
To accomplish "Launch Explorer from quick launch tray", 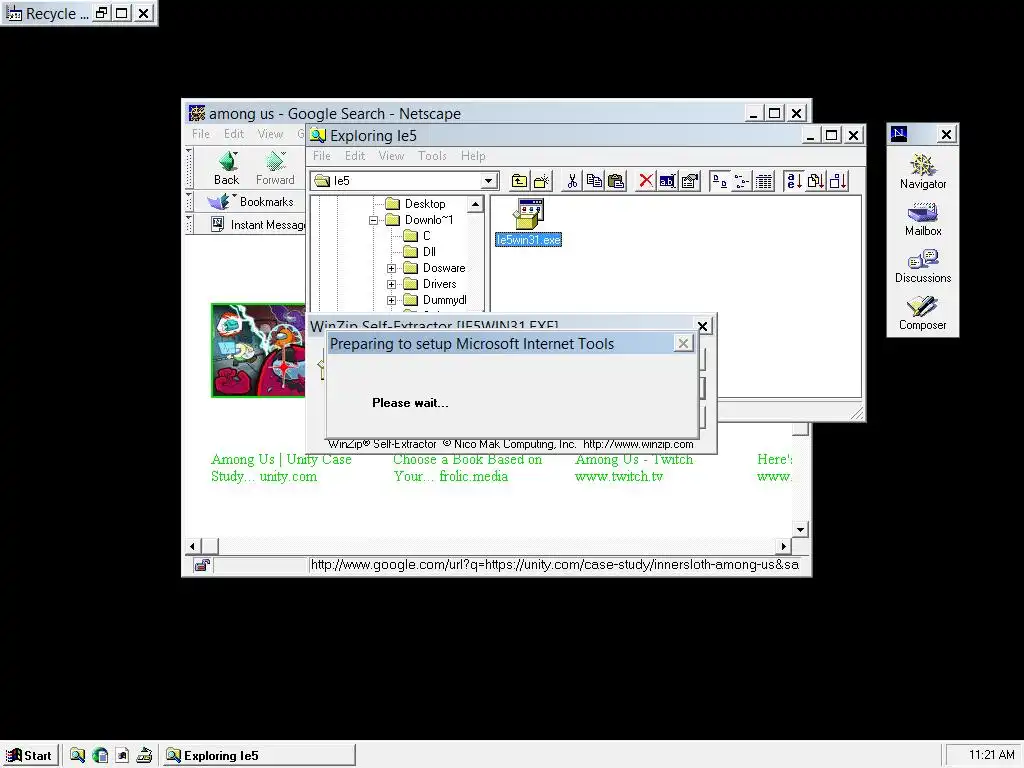I will 78,756.
